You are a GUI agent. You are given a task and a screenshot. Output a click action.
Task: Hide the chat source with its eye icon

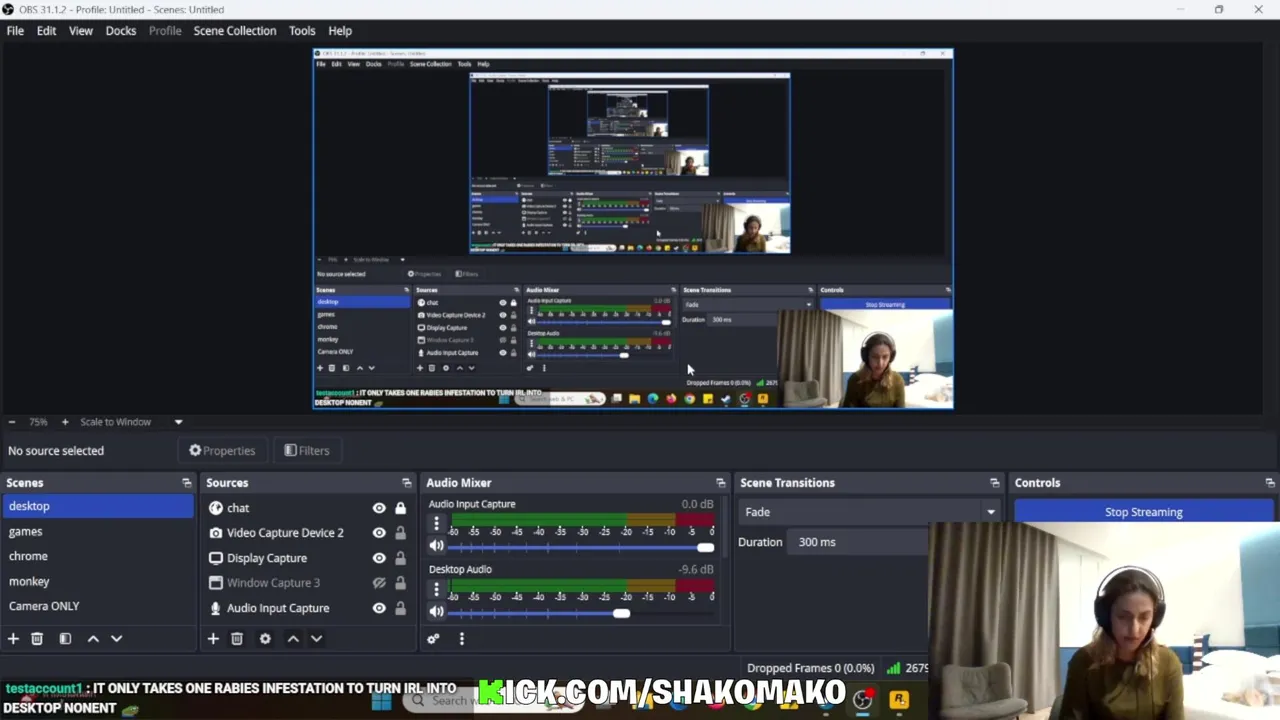click(379, 508)
